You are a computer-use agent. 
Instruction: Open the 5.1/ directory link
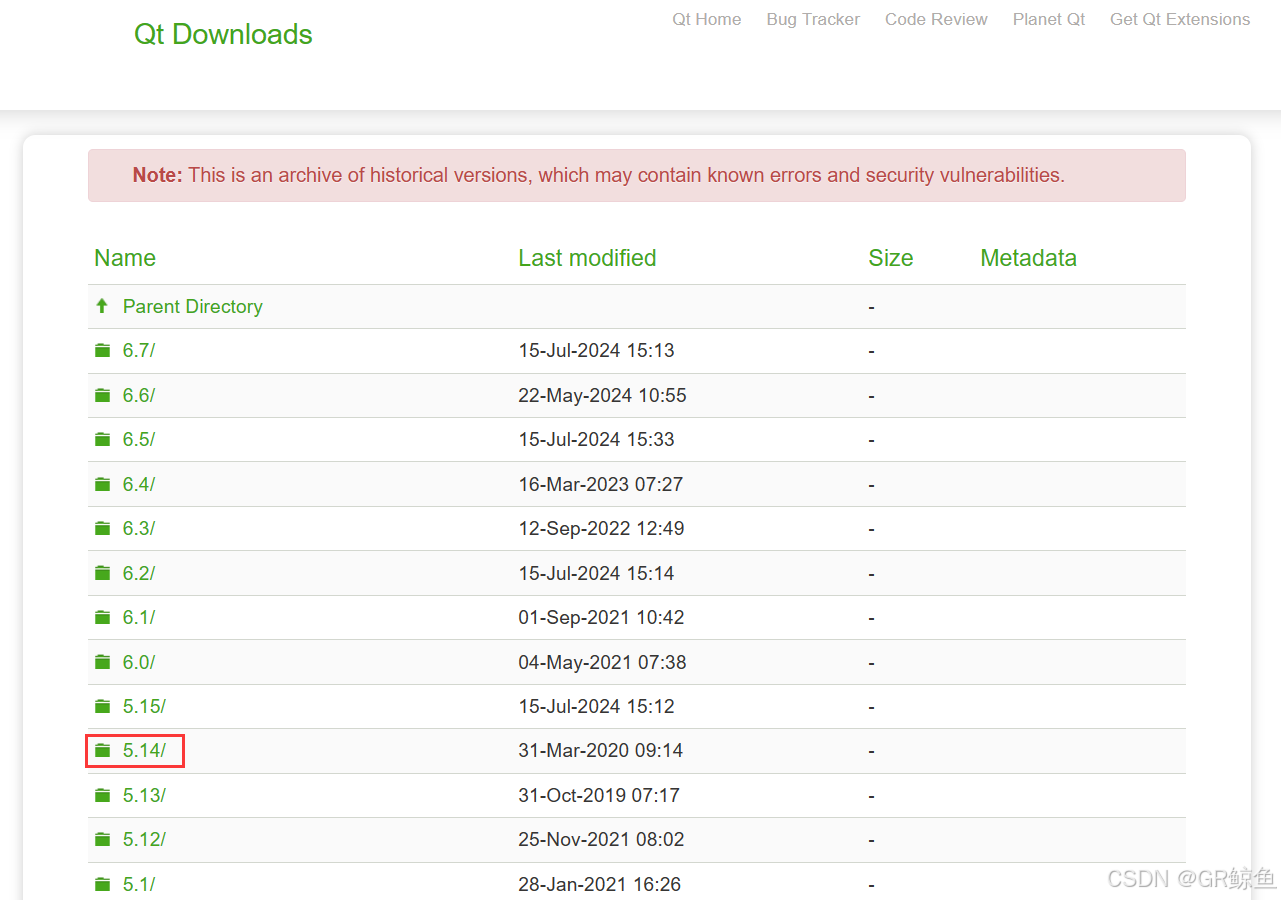tap(139, 884)
